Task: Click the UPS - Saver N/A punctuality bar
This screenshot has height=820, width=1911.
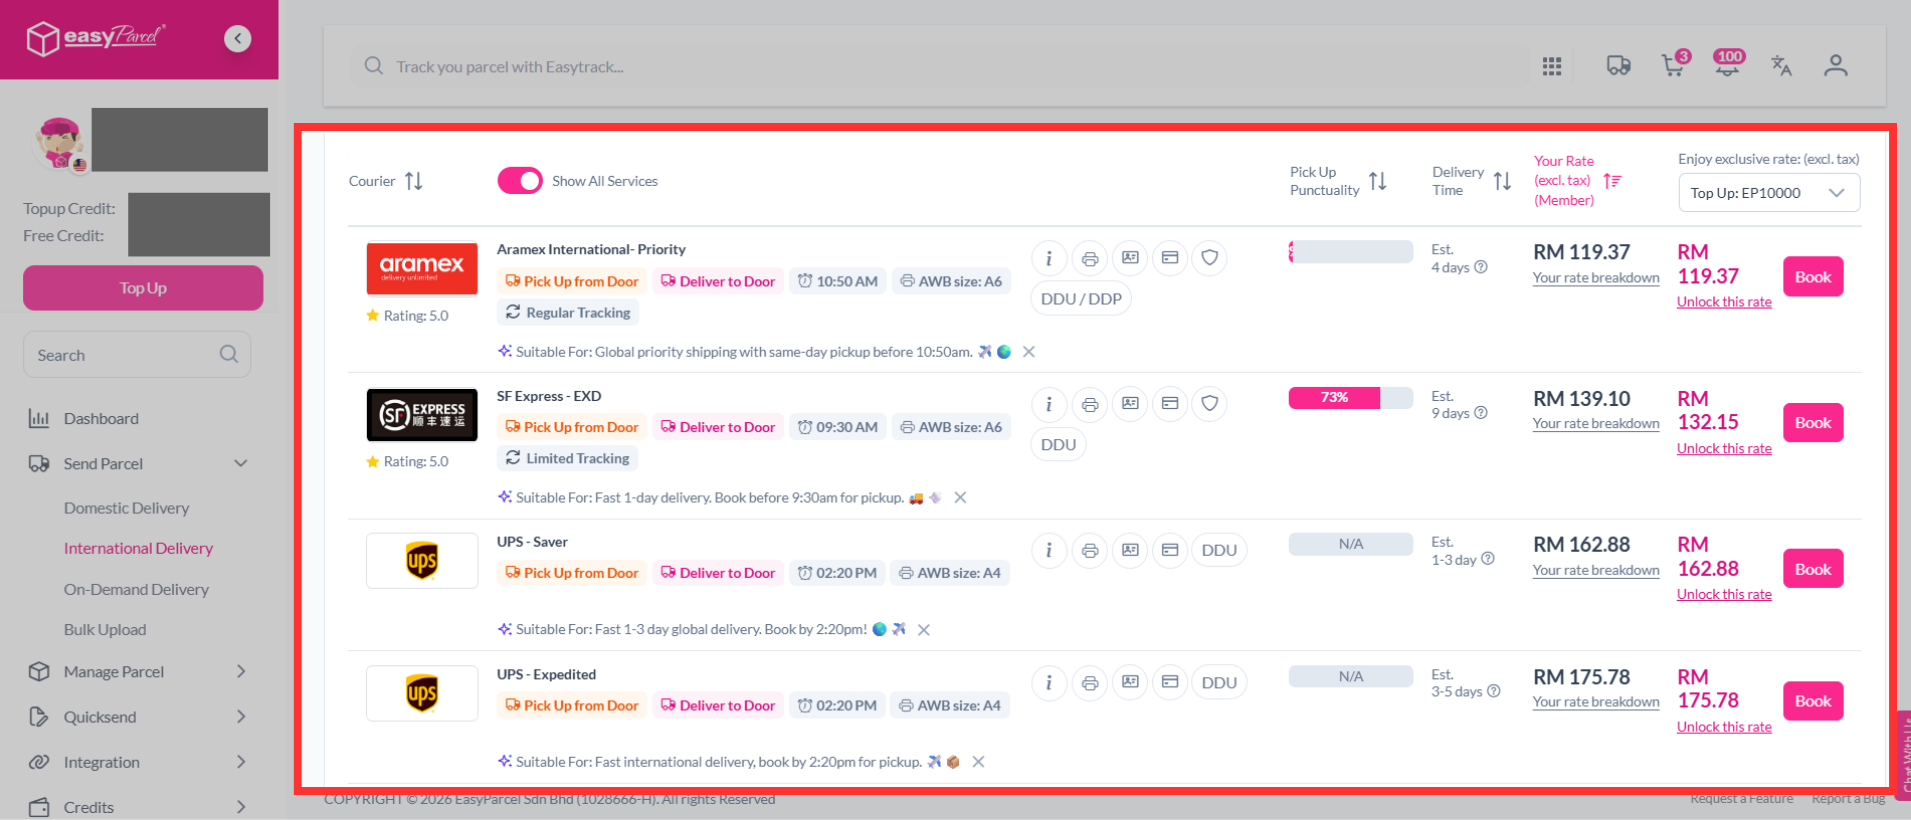Action: click(x=1351, y=544)
